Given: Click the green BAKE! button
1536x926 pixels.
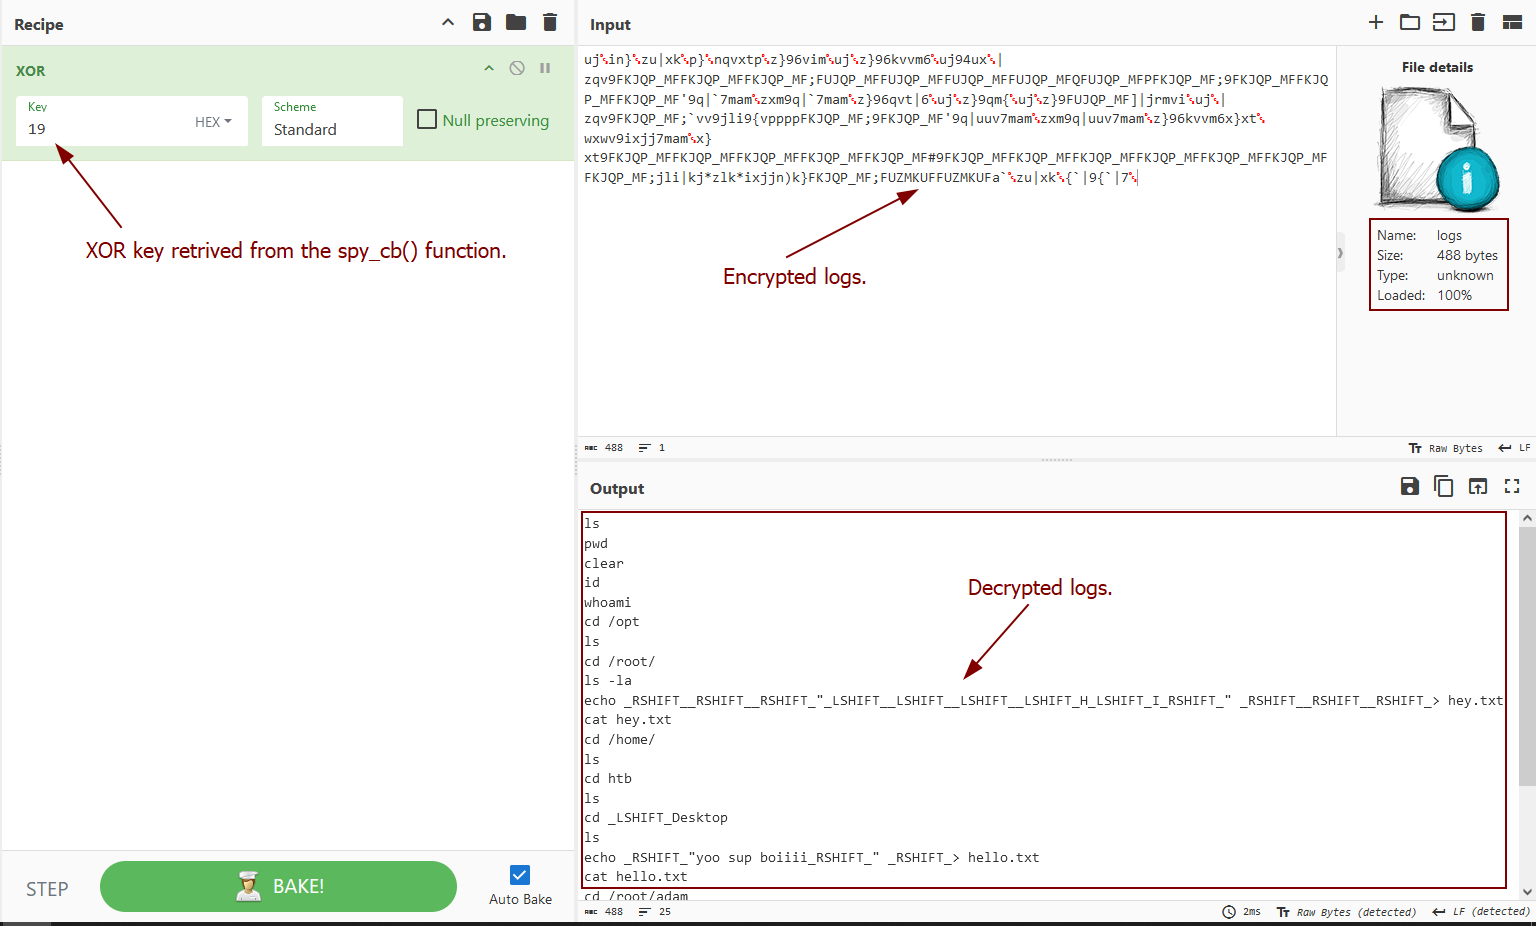Looking at the screenshot, I should (x=278, y=886).
